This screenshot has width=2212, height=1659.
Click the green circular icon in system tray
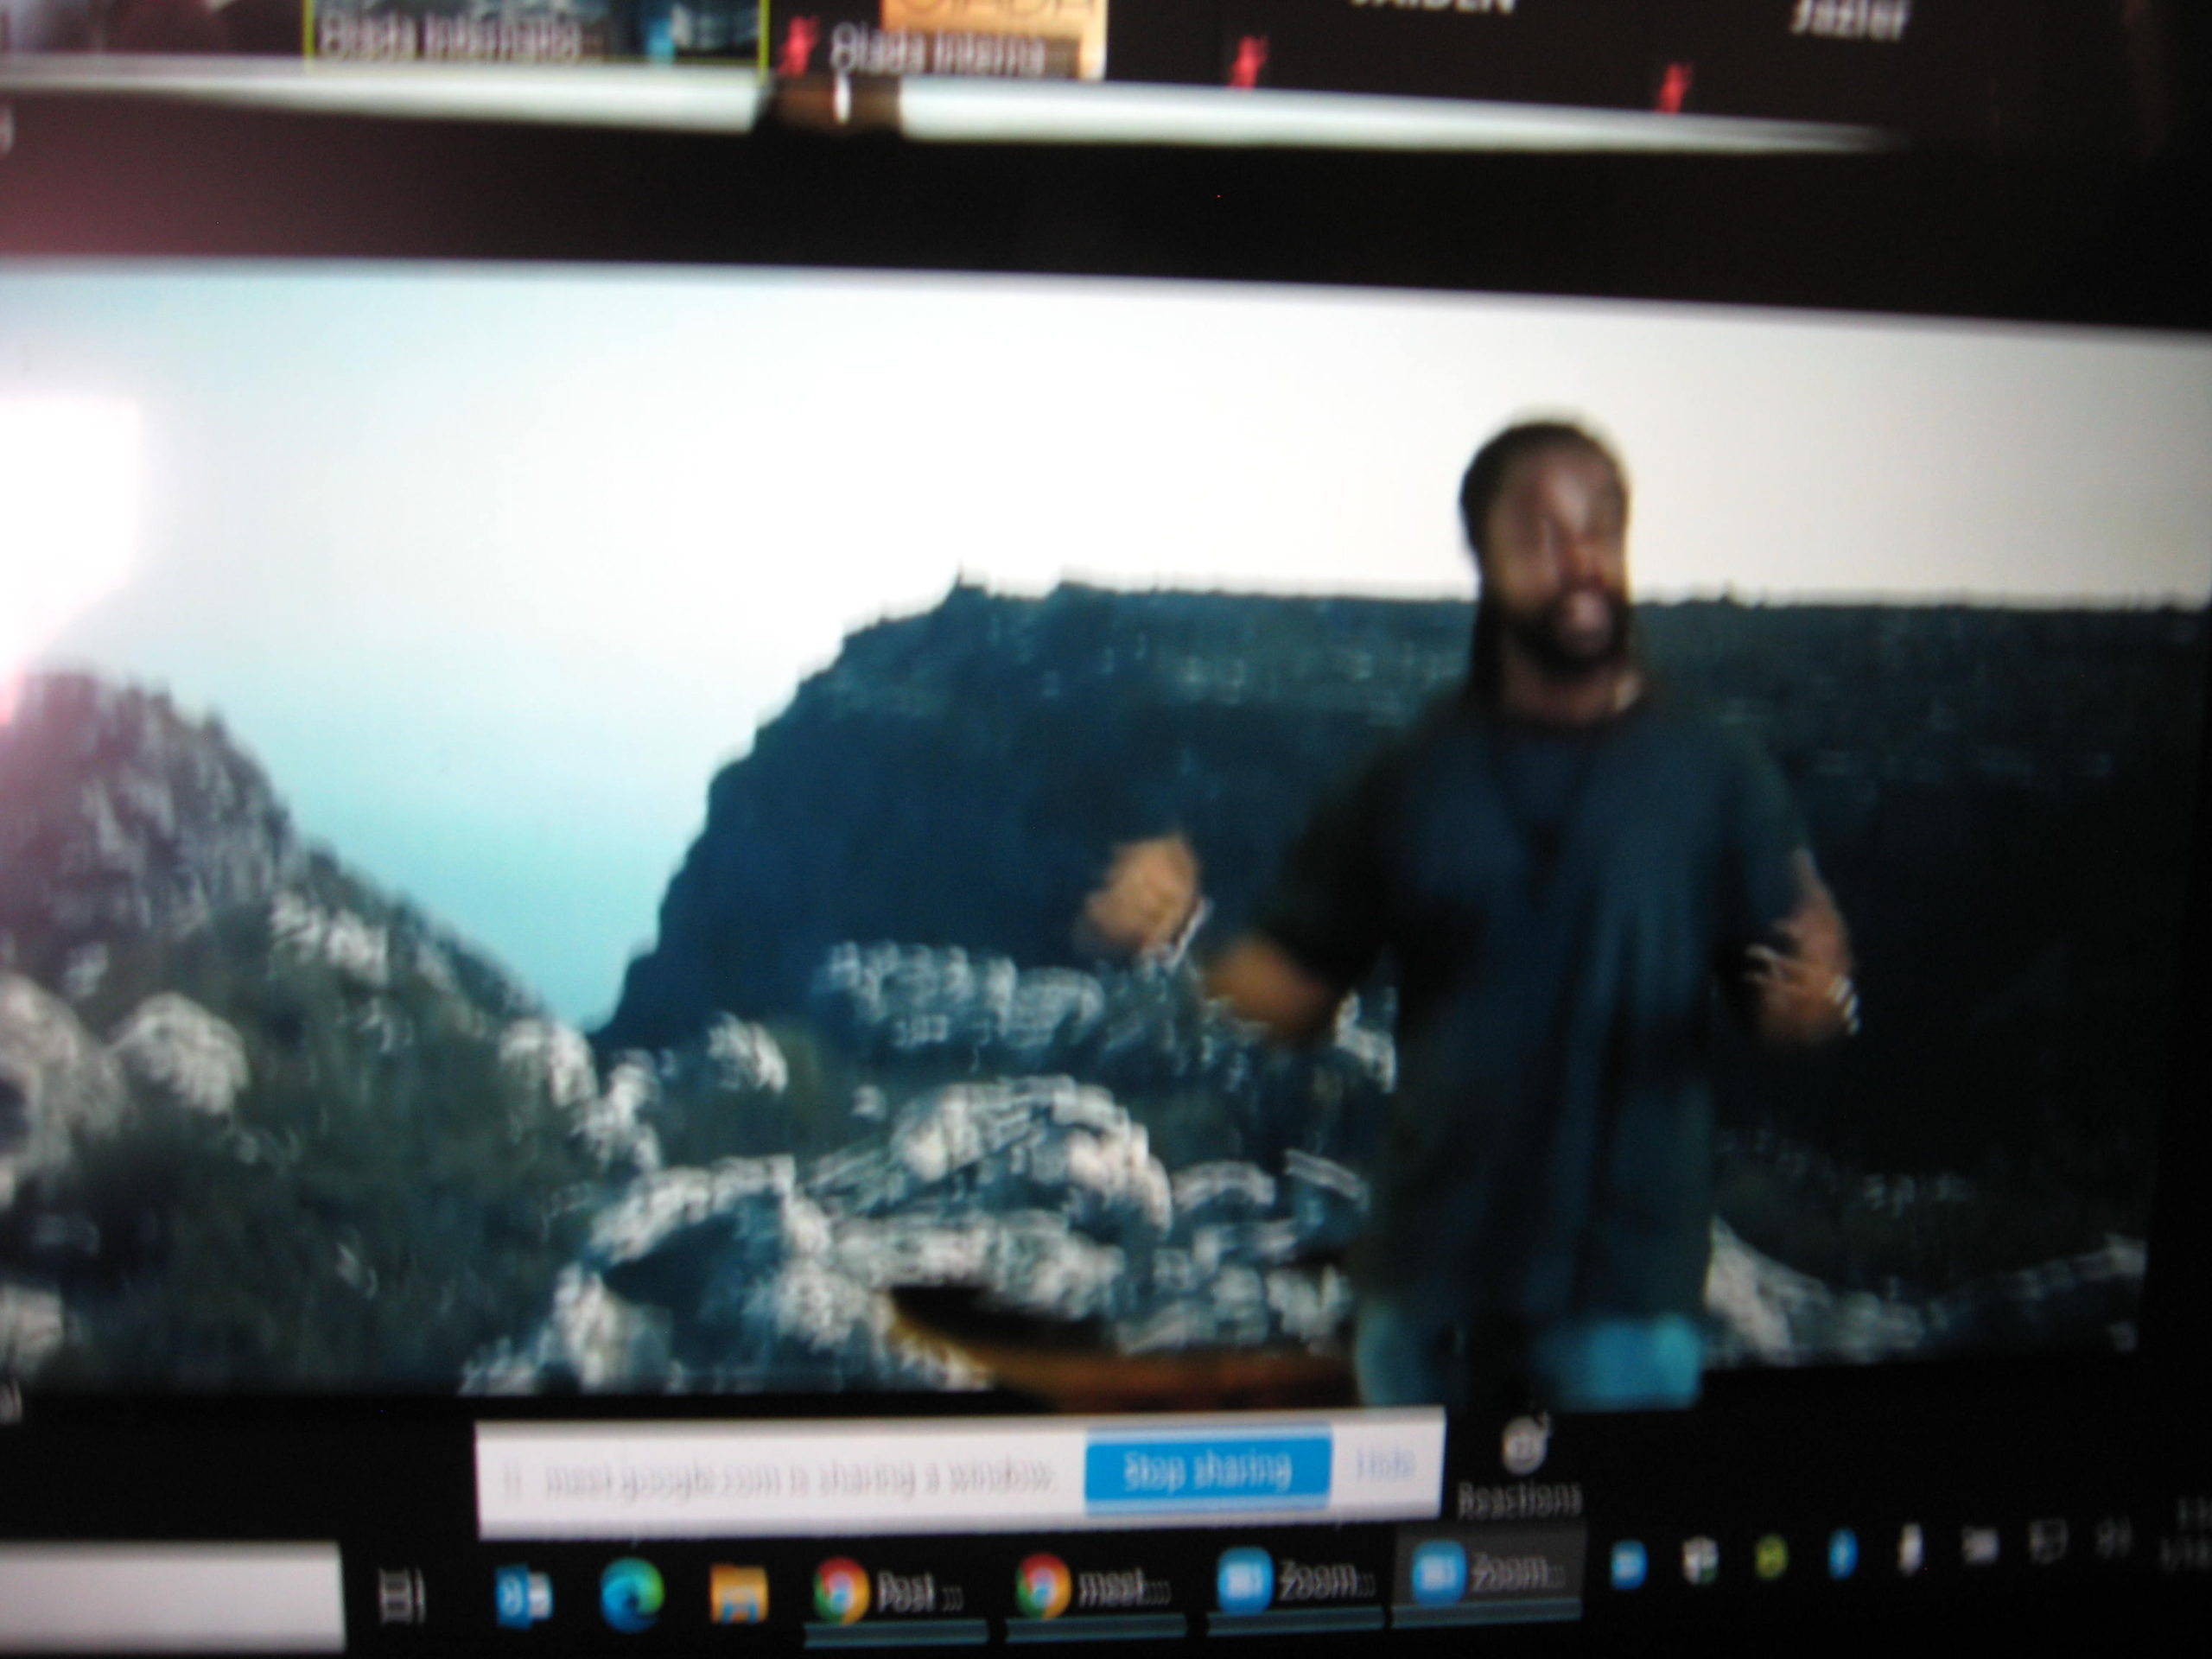click(x=1771, y=1559)
